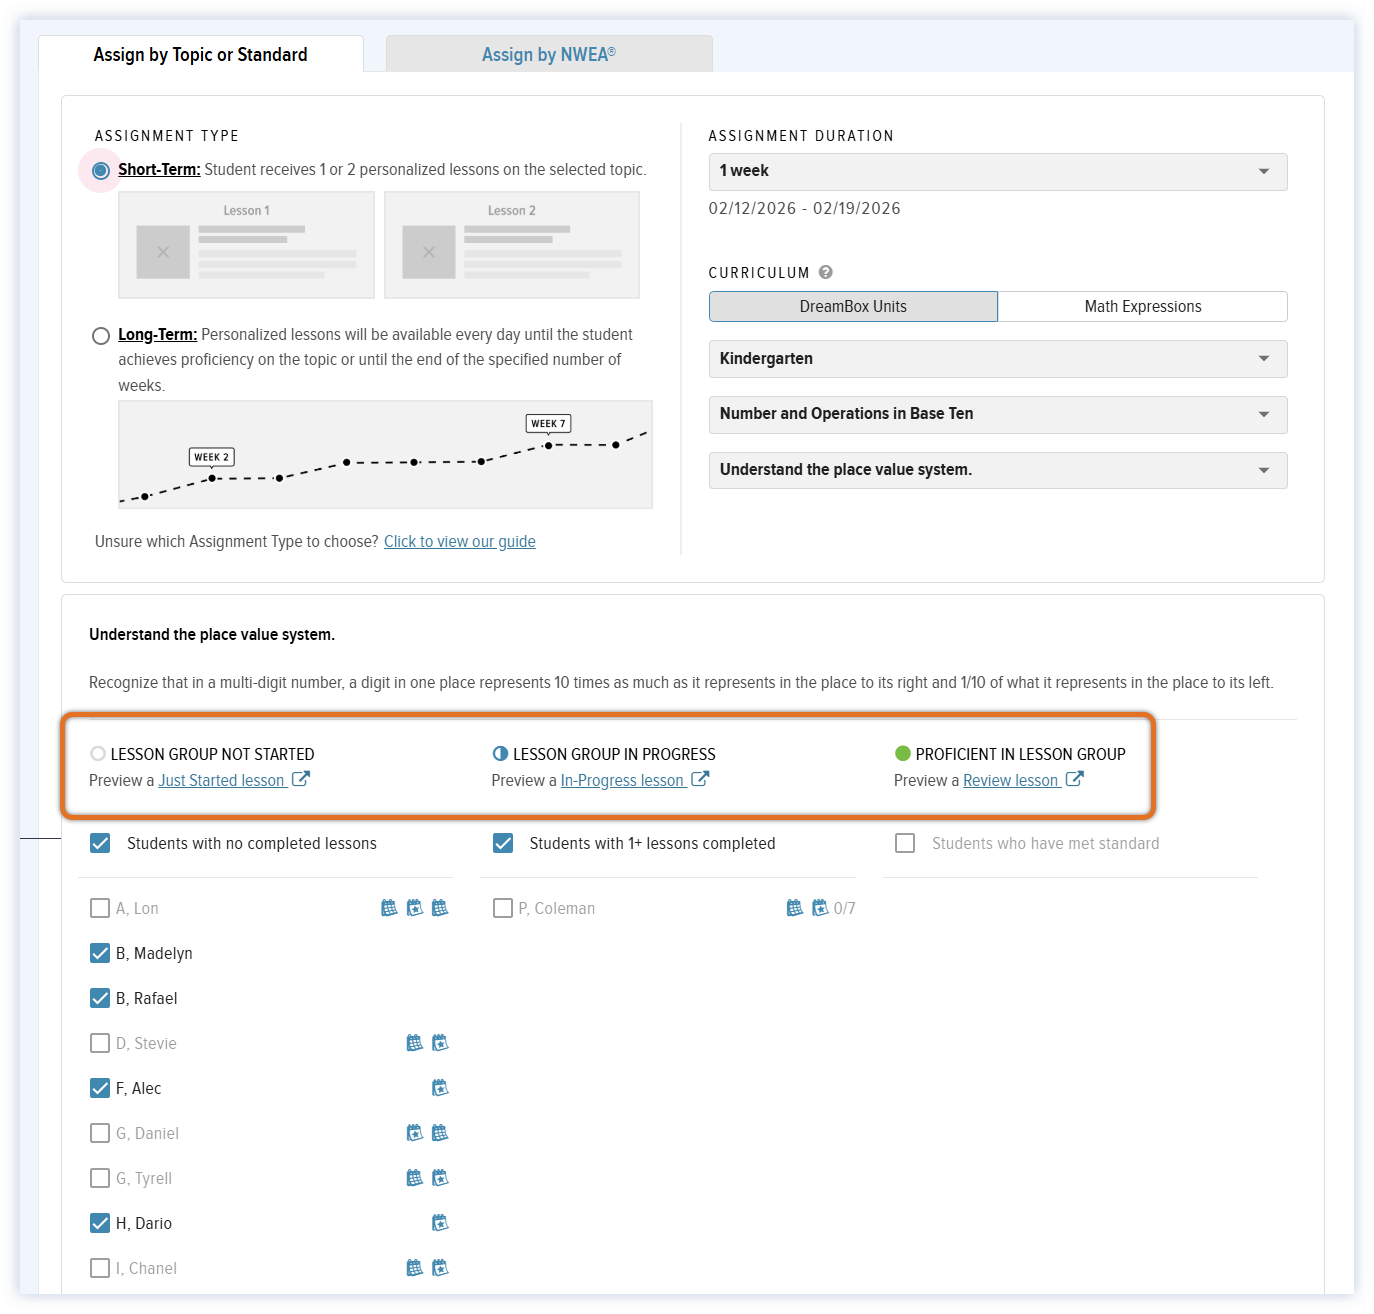
Task: Switch to Assign by Topic or Standard tab
Action: pos(200,55)
